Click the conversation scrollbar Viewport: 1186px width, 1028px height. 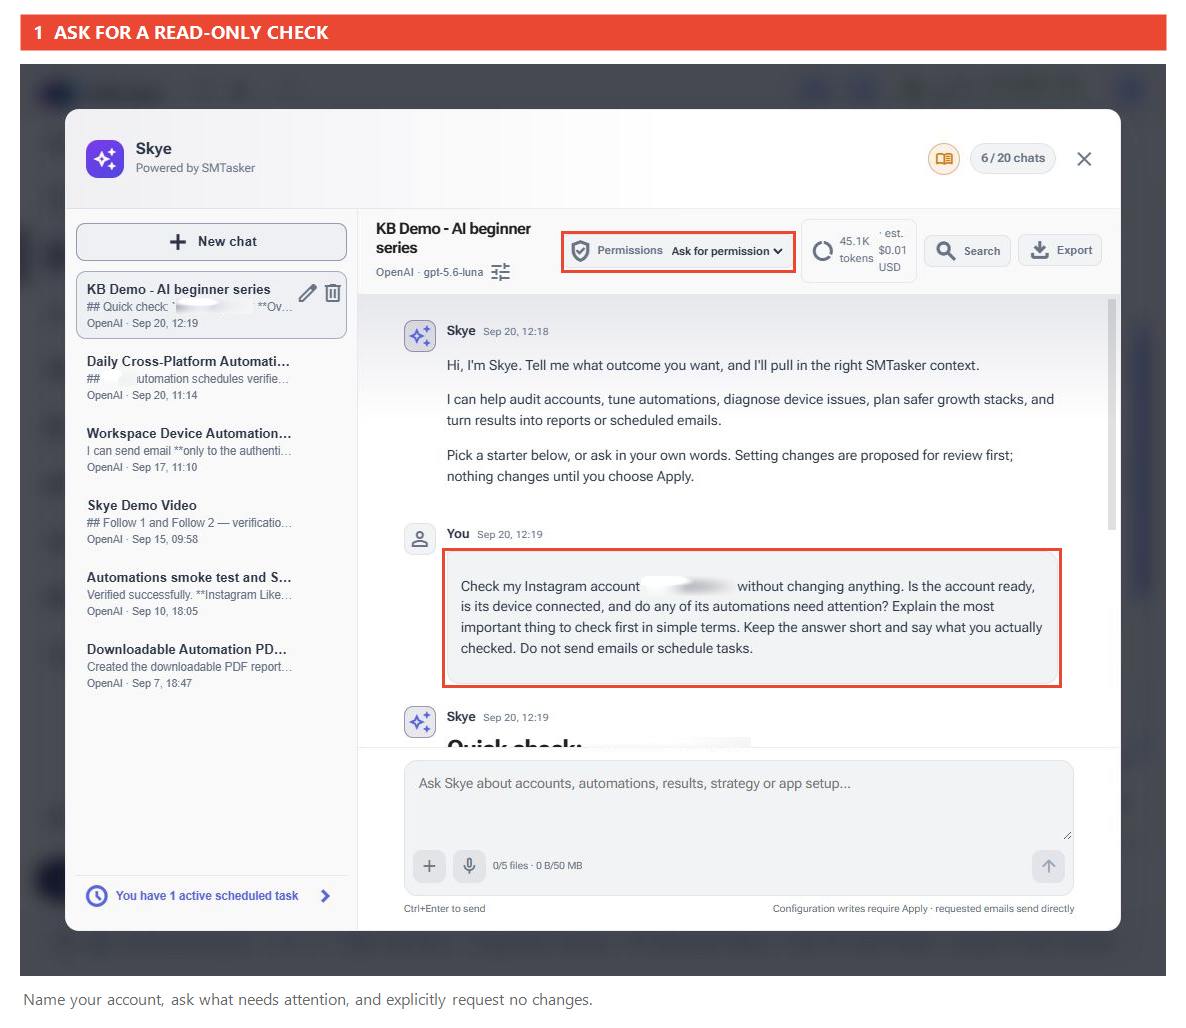[x=1111, y=415]
